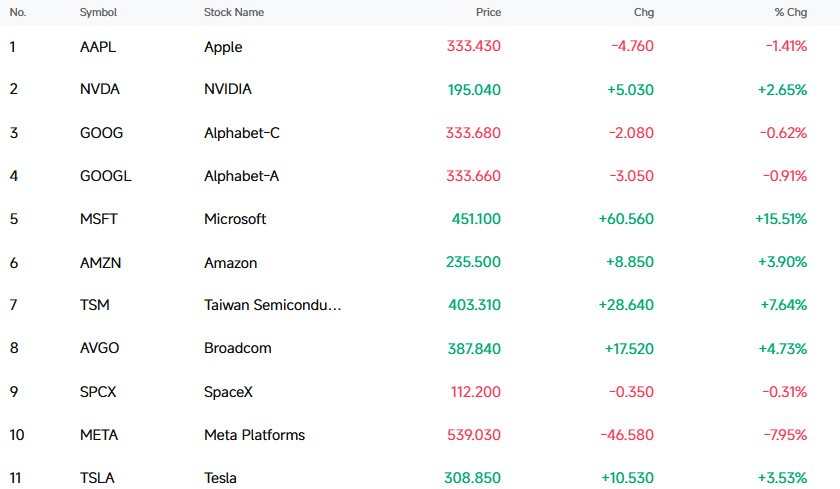Open Meta Platforms stock name
Image resolution: width=840 pixels, height=489 pixels.
point(254,435)
